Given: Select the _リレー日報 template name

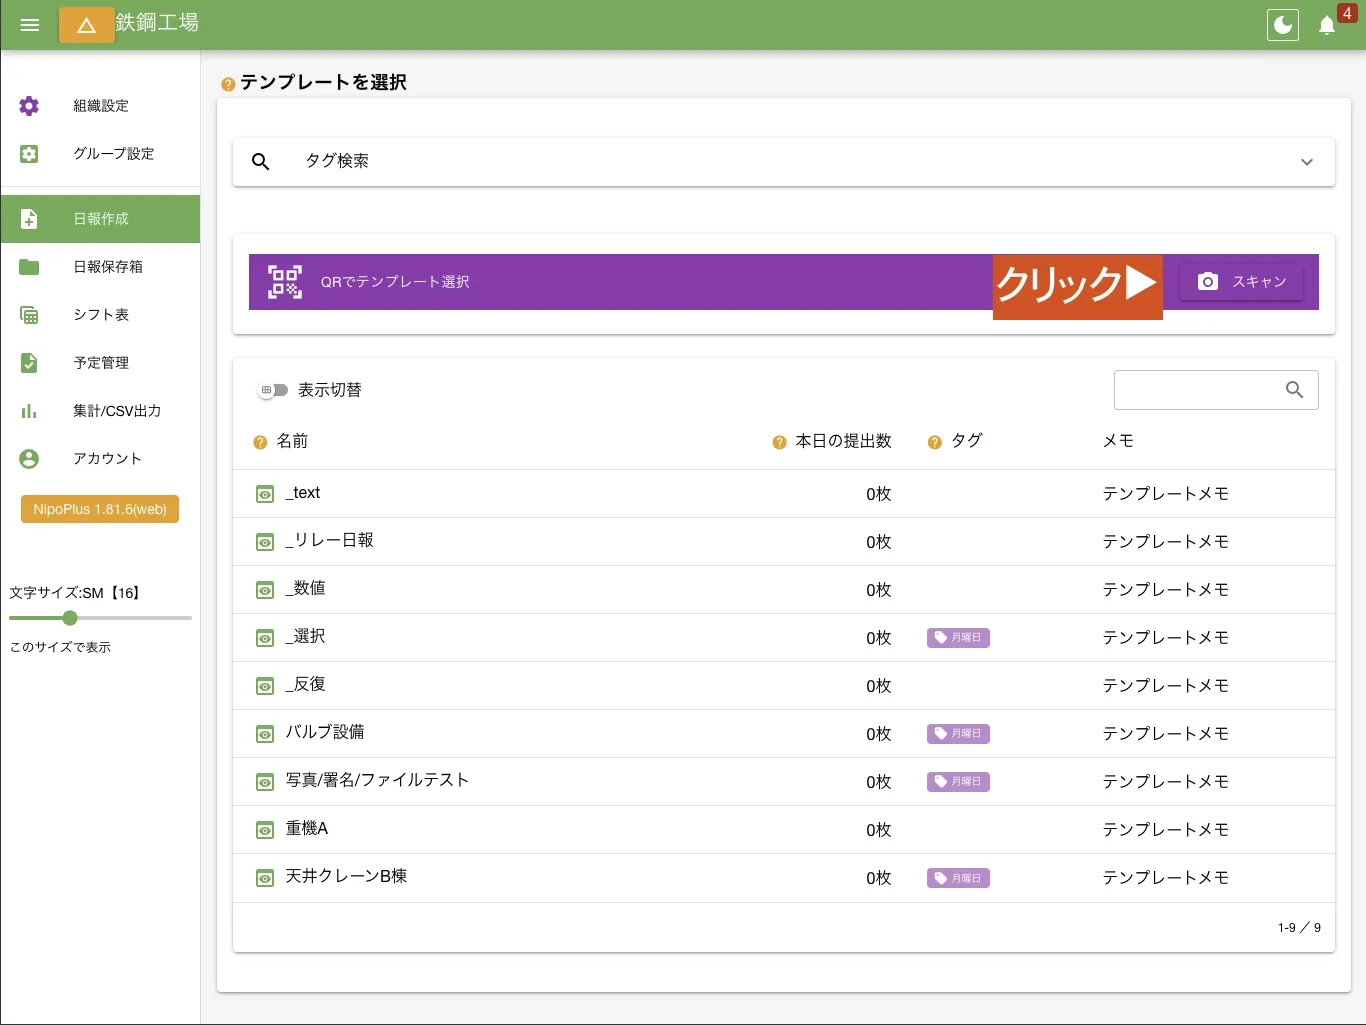Looking at the screenshot, I should 329,540.
